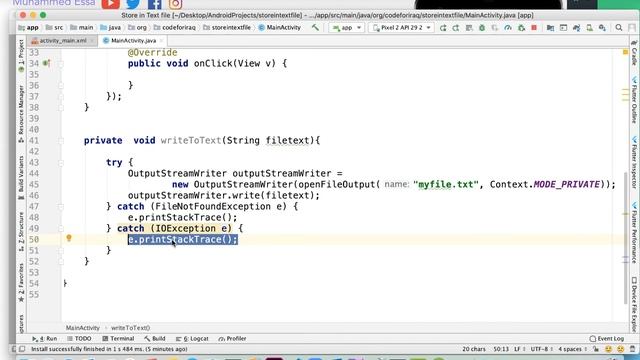The height and width of the screenshot is (360, 640).
Task: Open the TODO tool window
Action: (79, 338)
